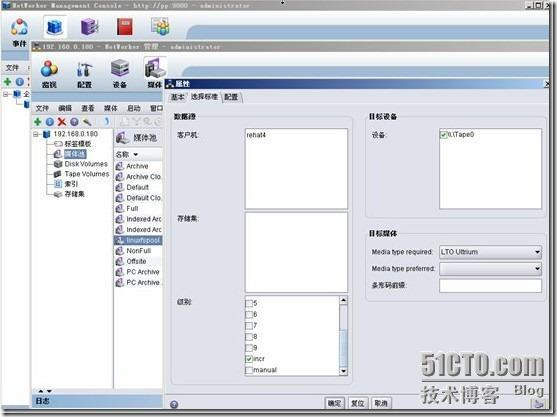Click the red X delete icon
The height and width of the screenshot is (417, 557).
click(x=62, y=122)
